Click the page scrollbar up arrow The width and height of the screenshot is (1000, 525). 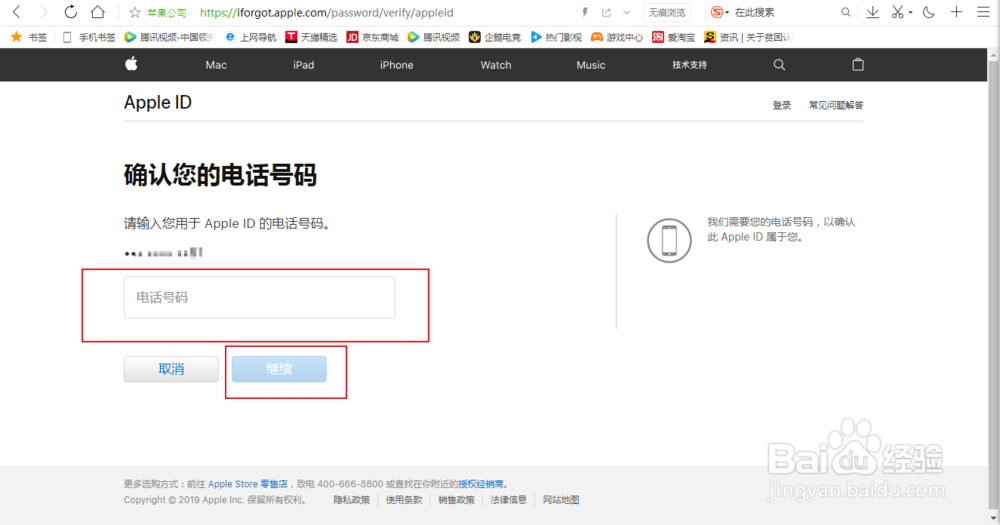click(x=994, y=55)
